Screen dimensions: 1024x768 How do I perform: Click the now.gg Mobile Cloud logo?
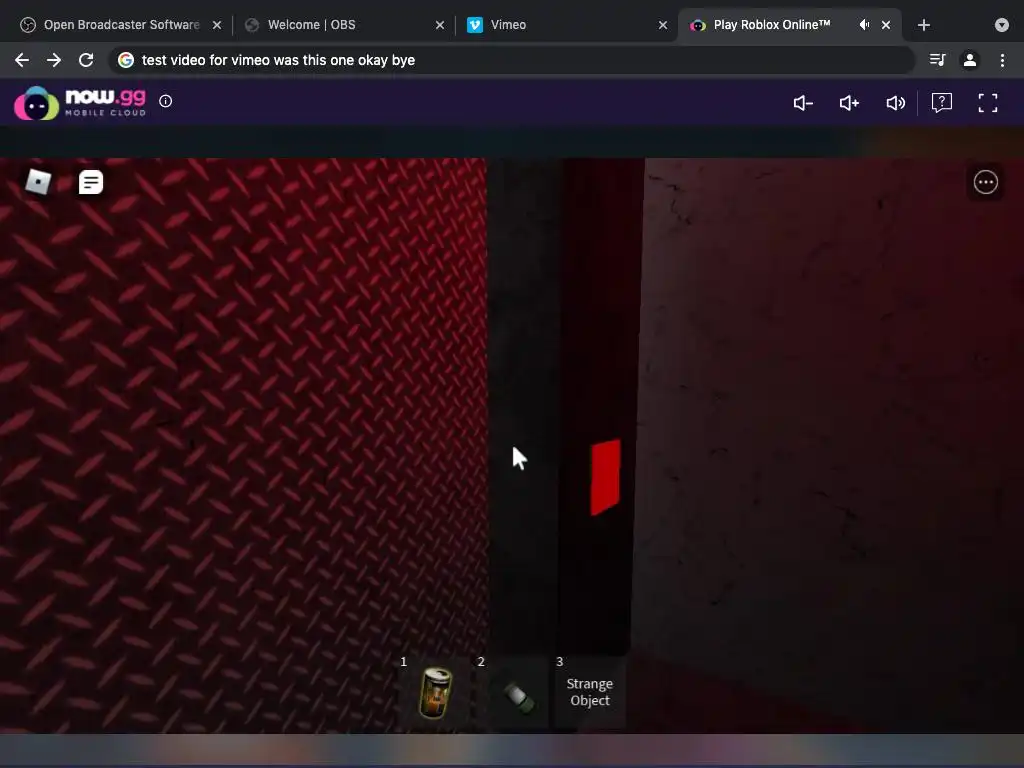[x=80, y=103]
